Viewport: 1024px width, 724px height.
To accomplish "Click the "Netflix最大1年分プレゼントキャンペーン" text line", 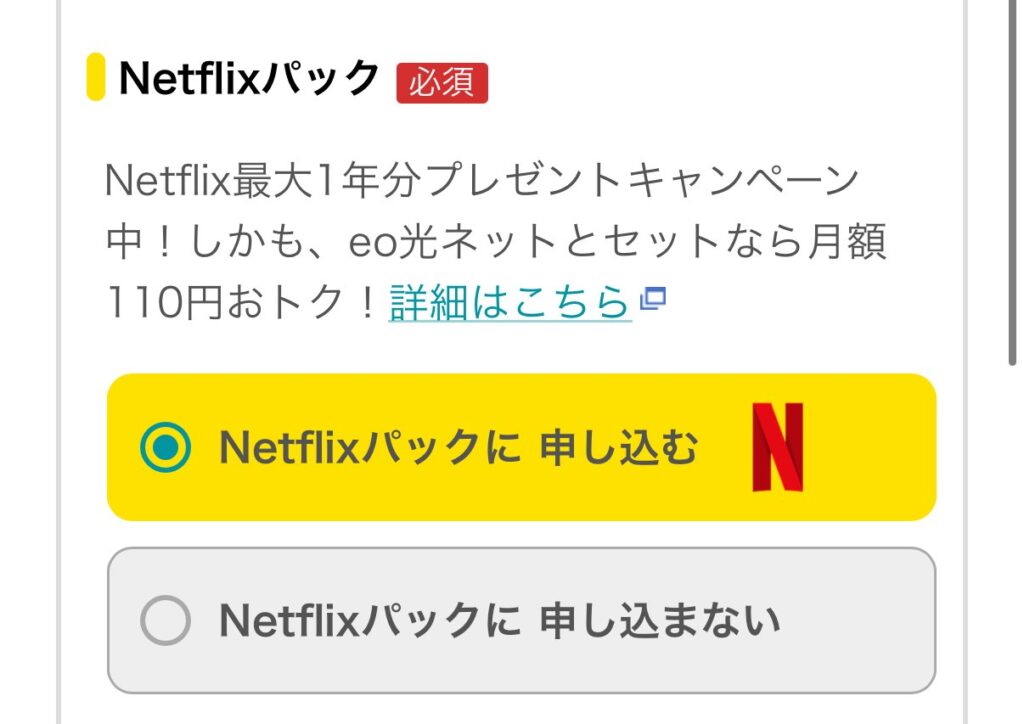I will coord(482,183).
